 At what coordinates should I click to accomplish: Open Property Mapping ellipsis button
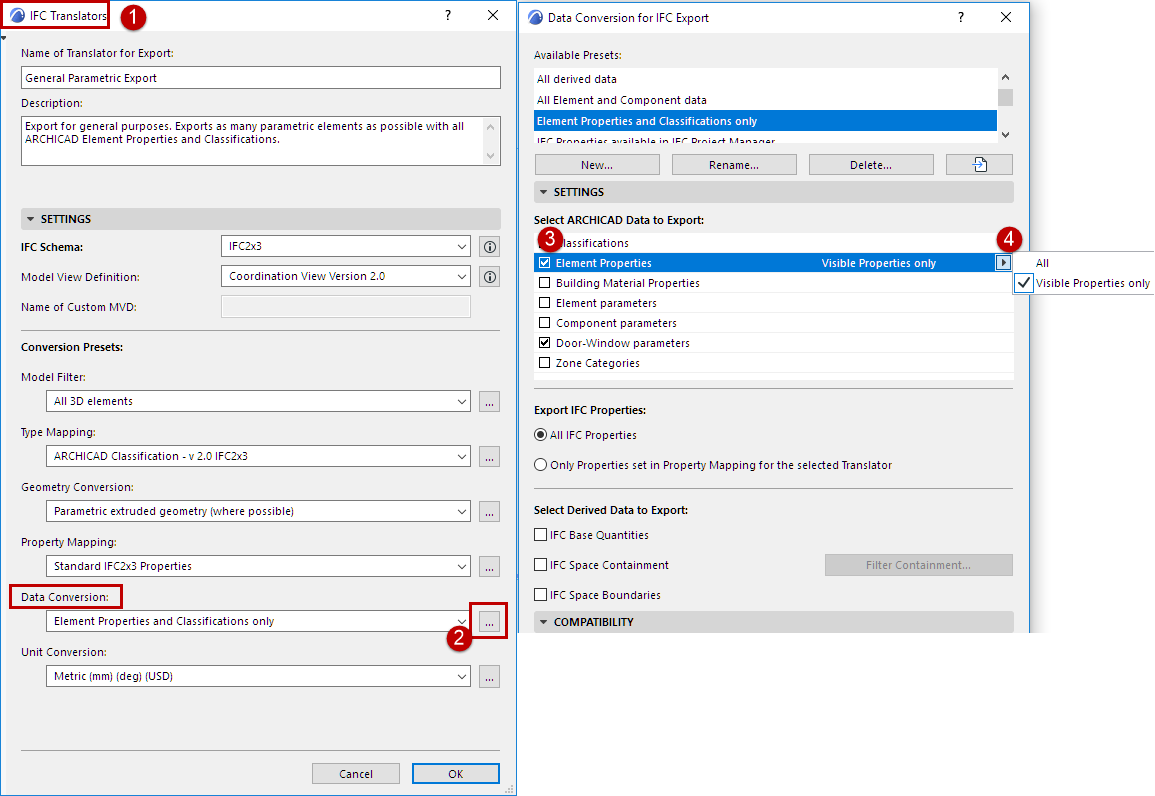(489, 566)
